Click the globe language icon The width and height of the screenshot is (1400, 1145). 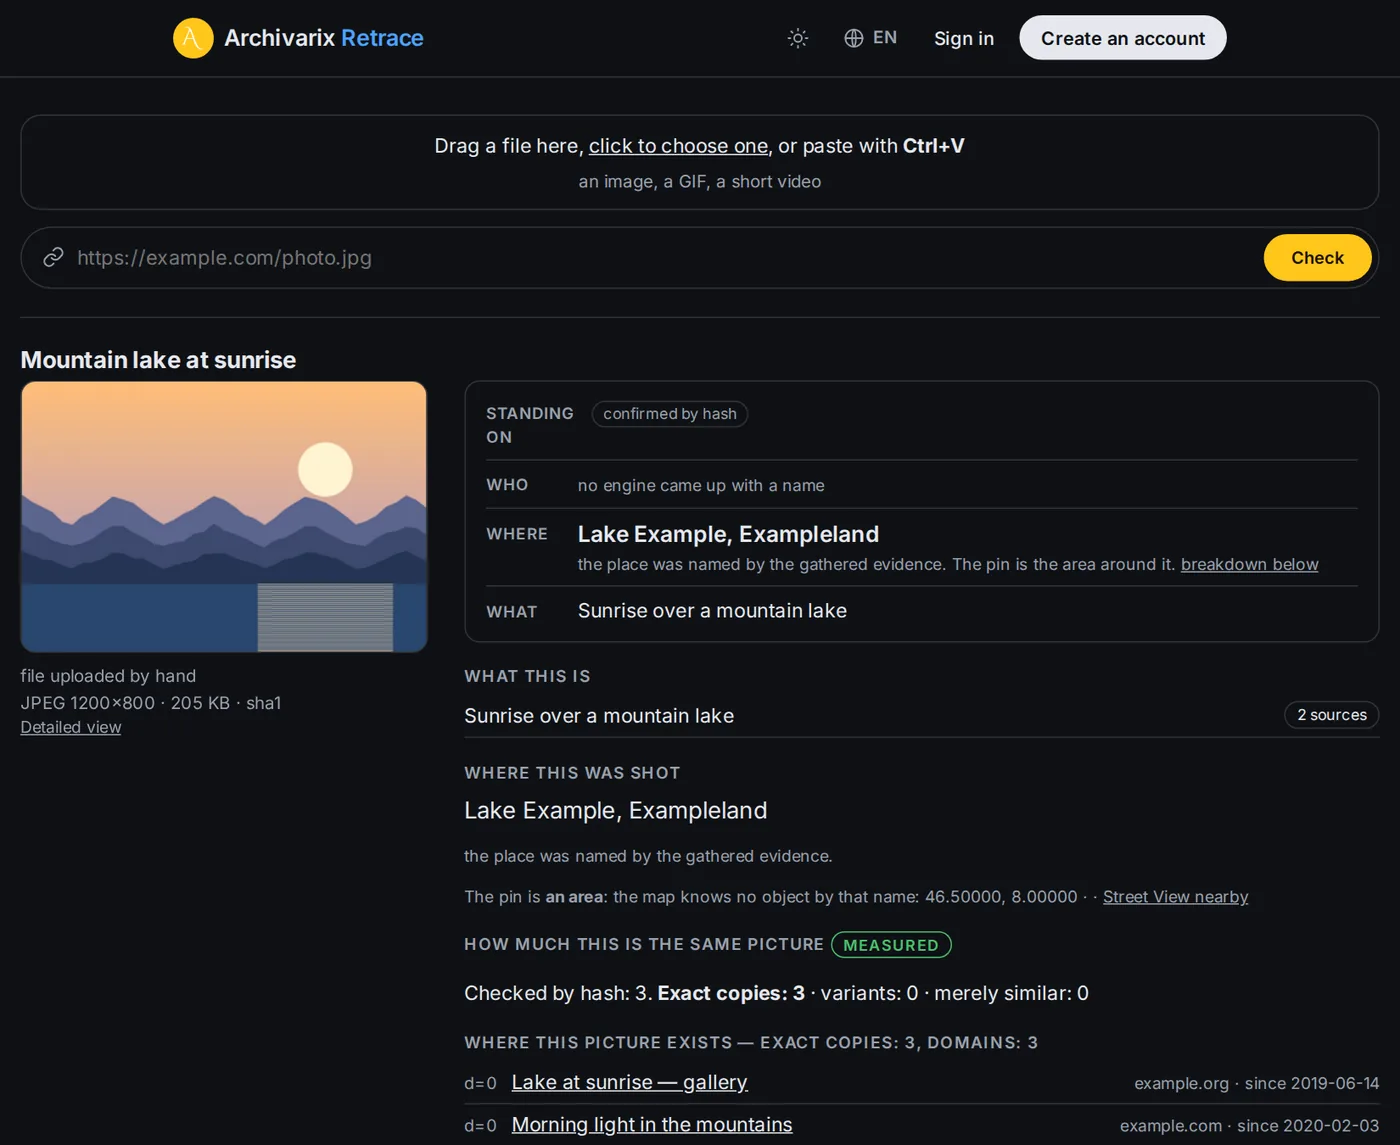(x=853, y=38)
